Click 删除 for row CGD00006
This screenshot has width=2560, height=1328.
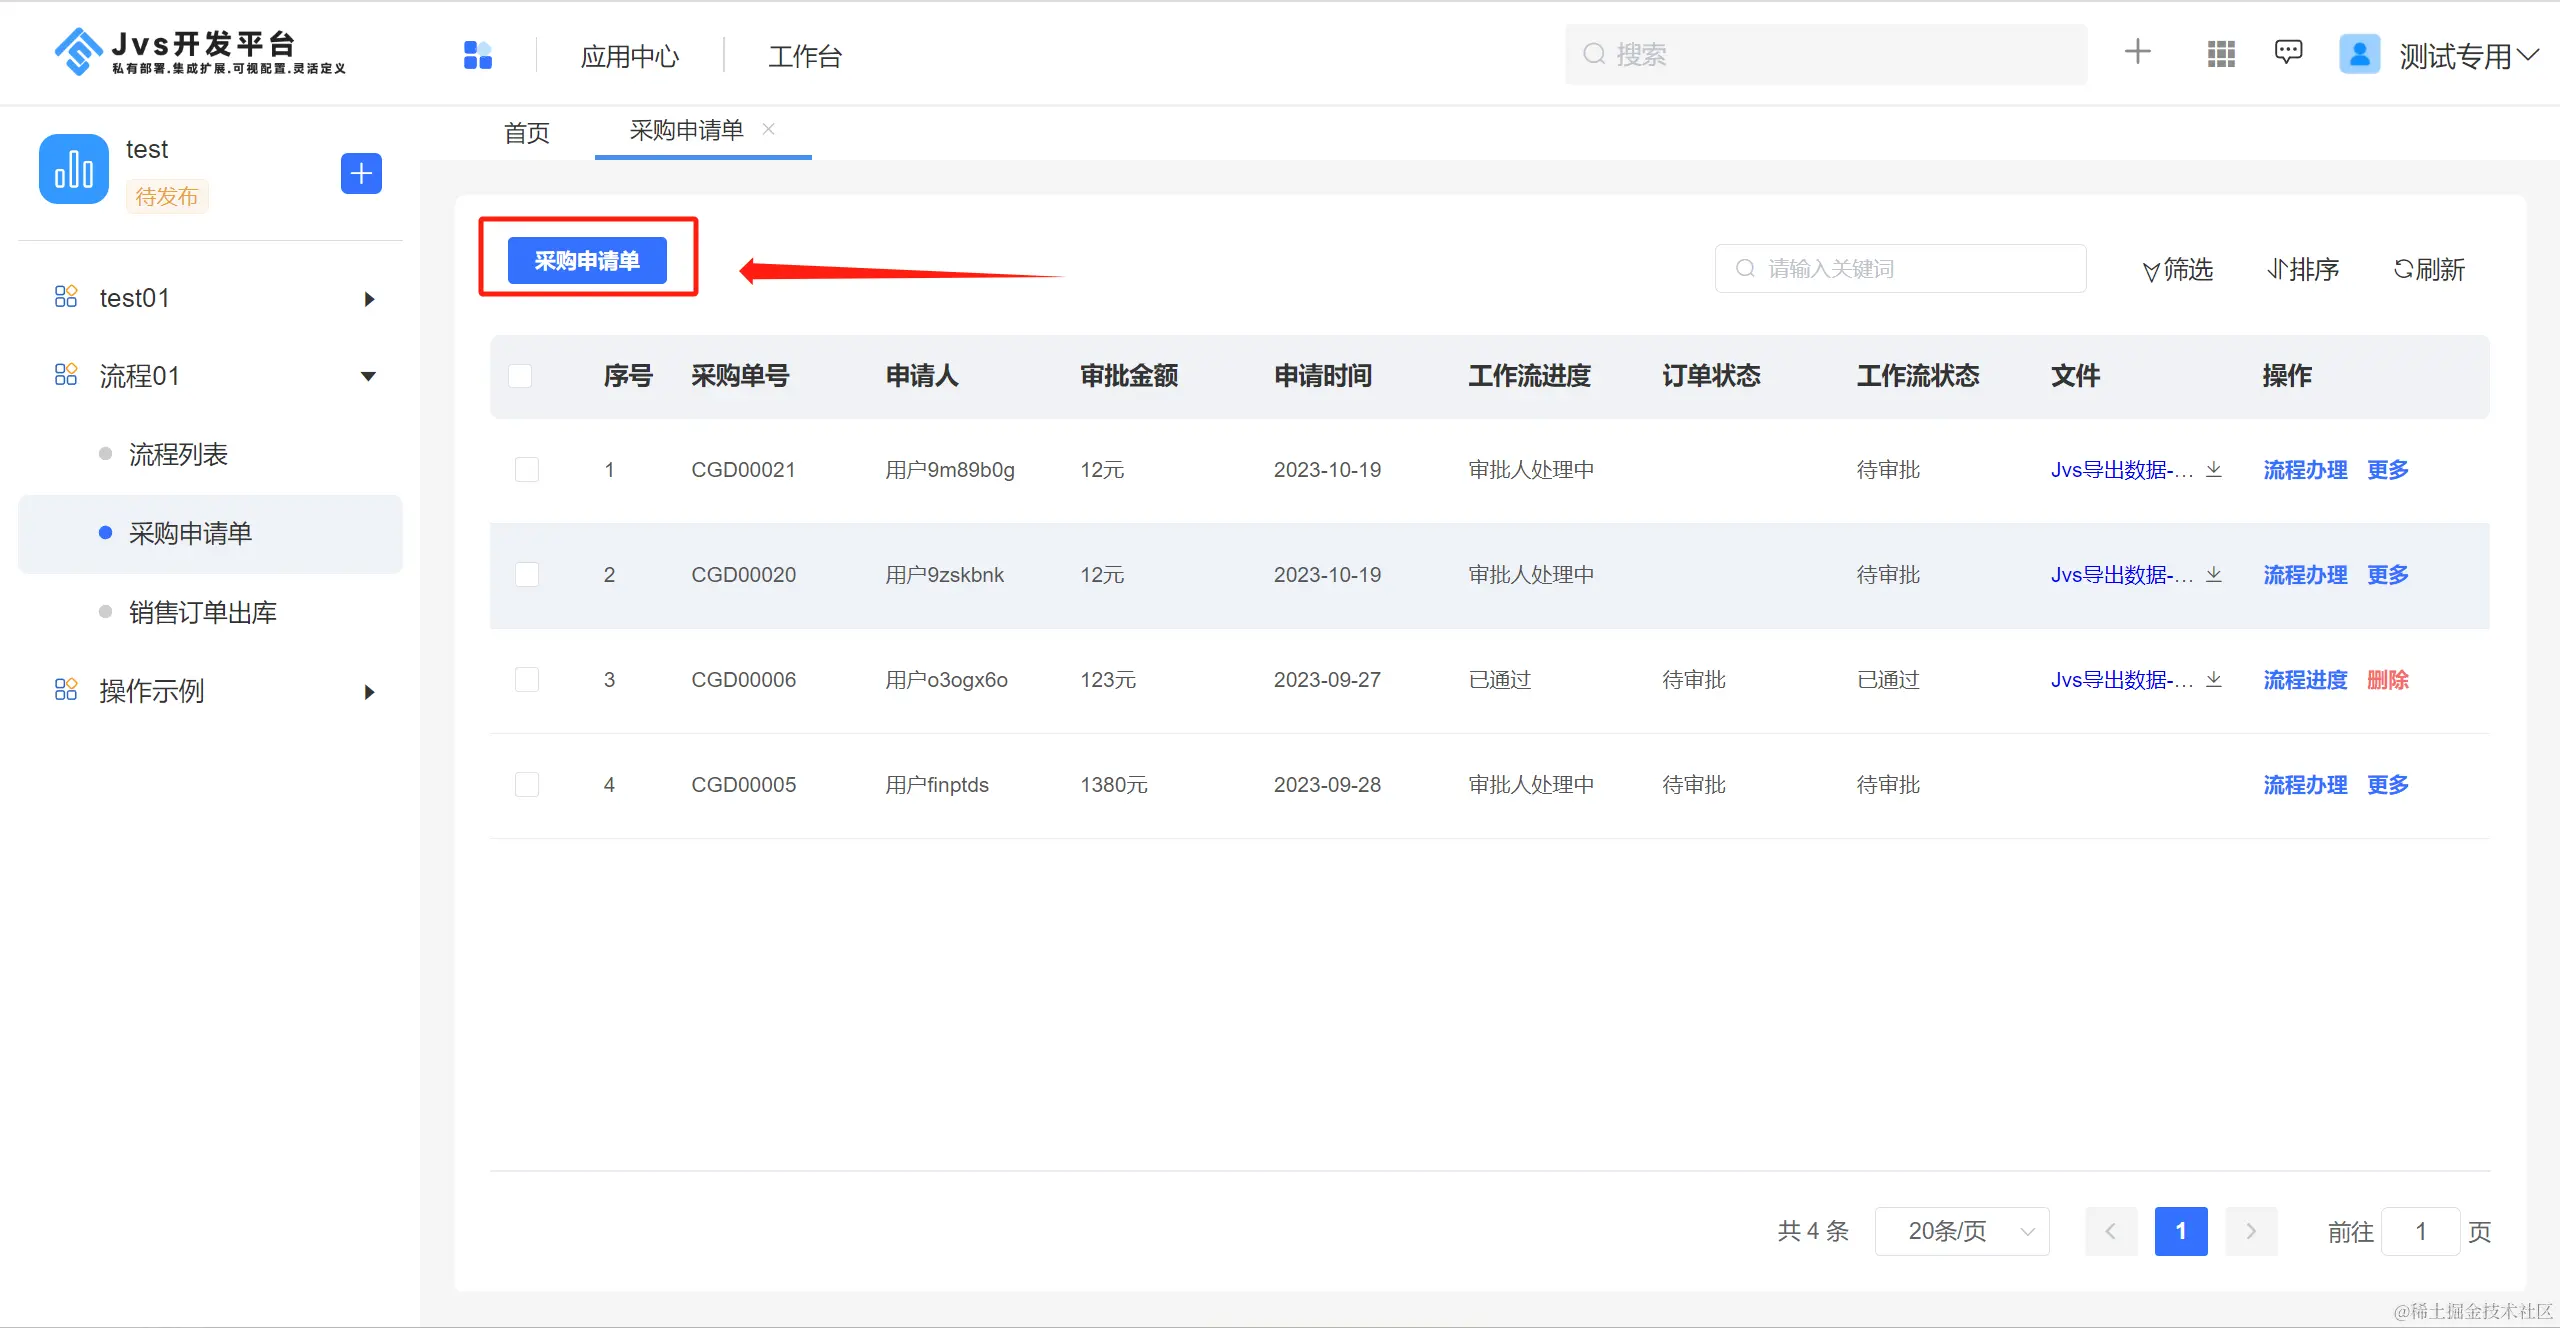pos(2387,680)
